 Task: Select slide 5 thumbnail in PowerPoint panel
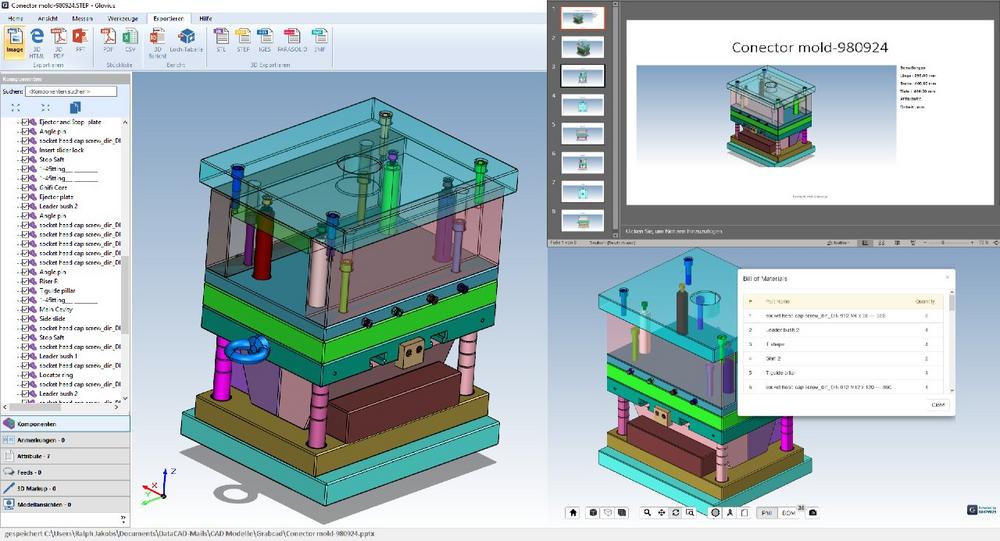pyautogui.click(x=582, y=134)
